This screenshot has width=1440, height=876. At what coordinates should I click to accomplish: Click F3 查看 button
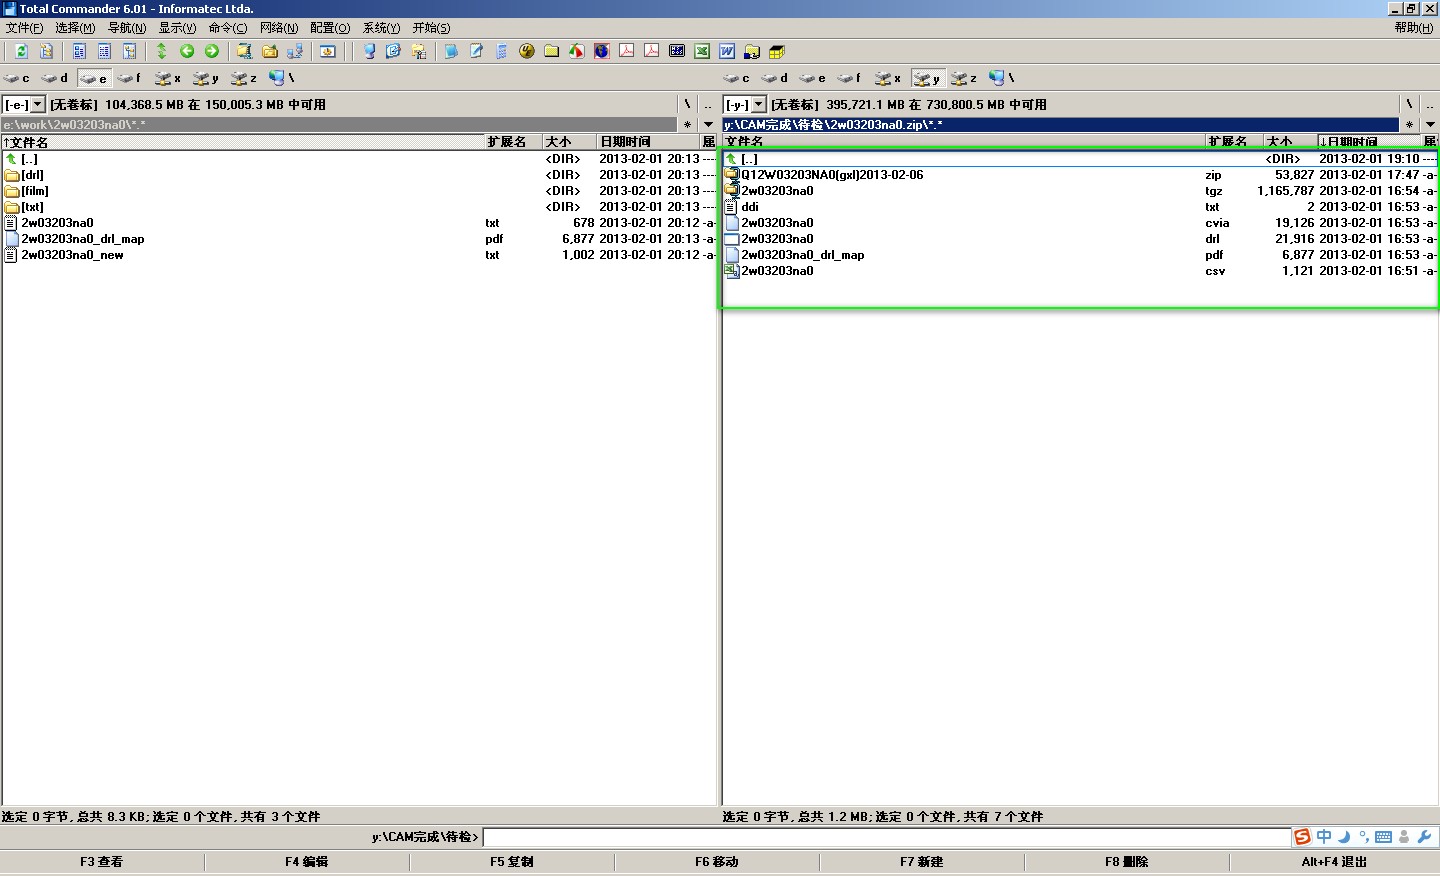tap(102, 862)
